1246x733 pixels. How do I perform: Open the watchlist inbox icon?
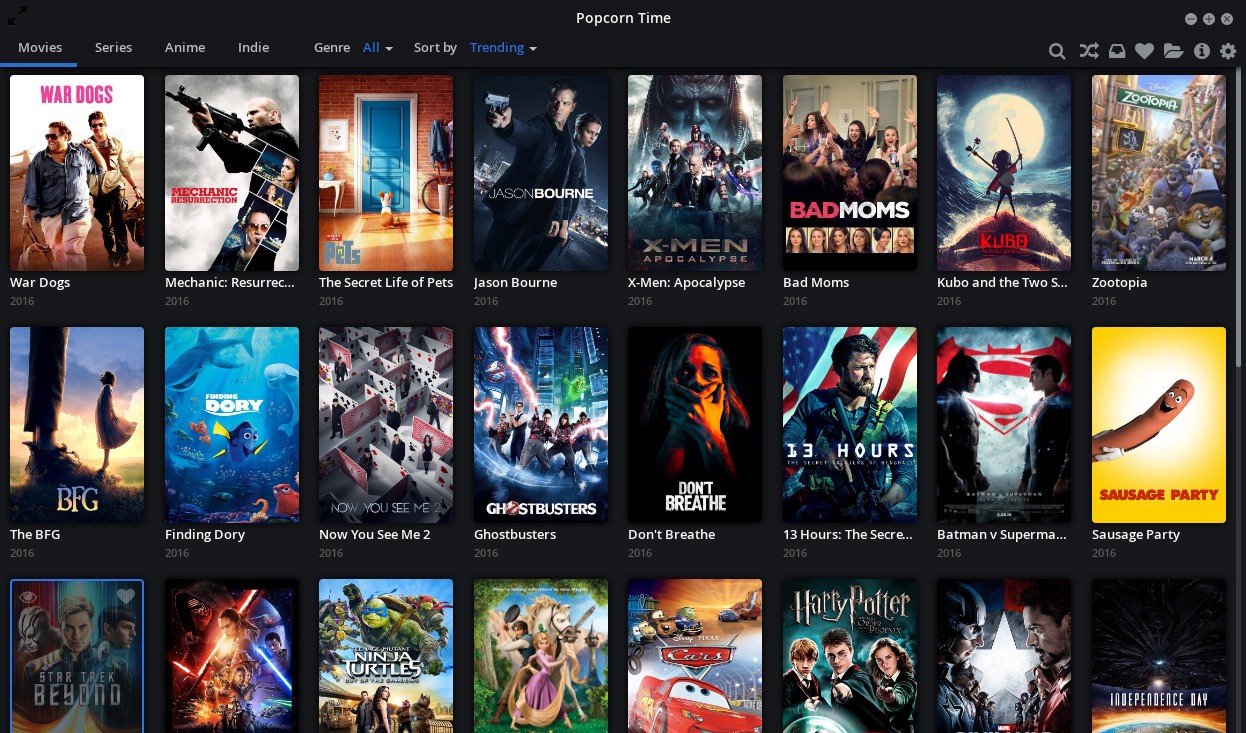pos(1117,51)
